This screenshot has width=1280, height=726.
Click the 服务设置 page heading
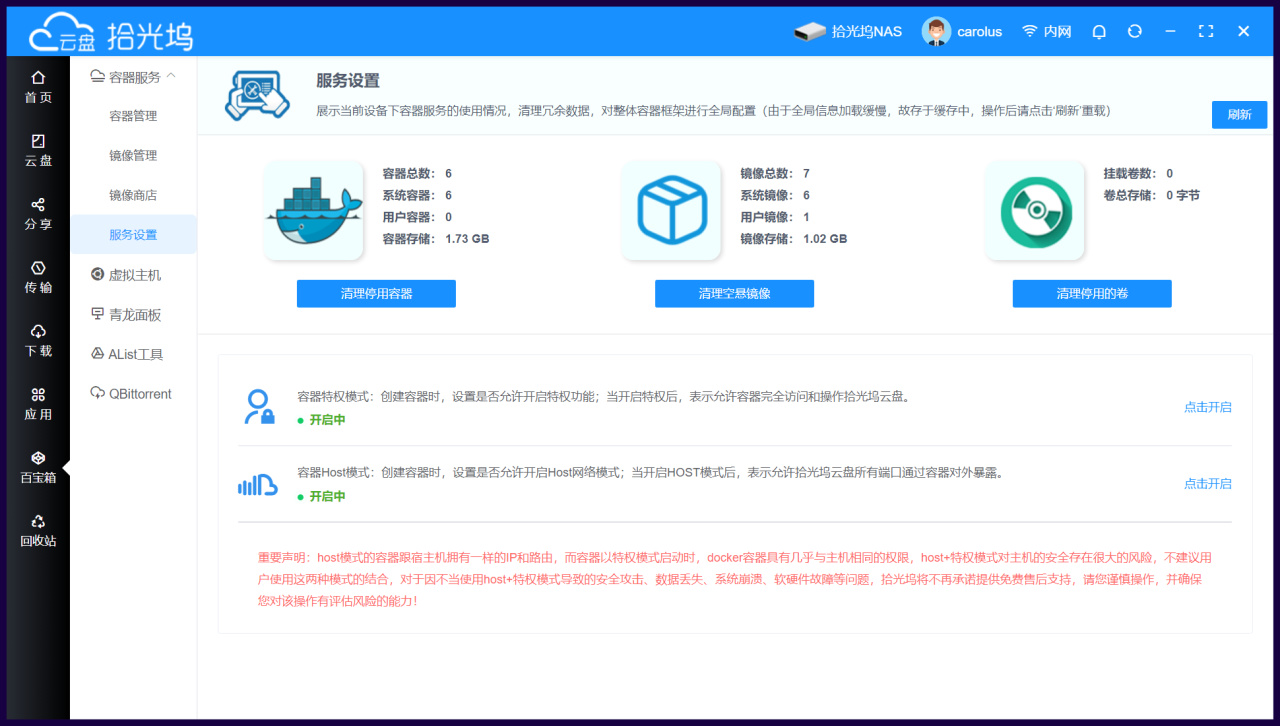tap(348, 81)
